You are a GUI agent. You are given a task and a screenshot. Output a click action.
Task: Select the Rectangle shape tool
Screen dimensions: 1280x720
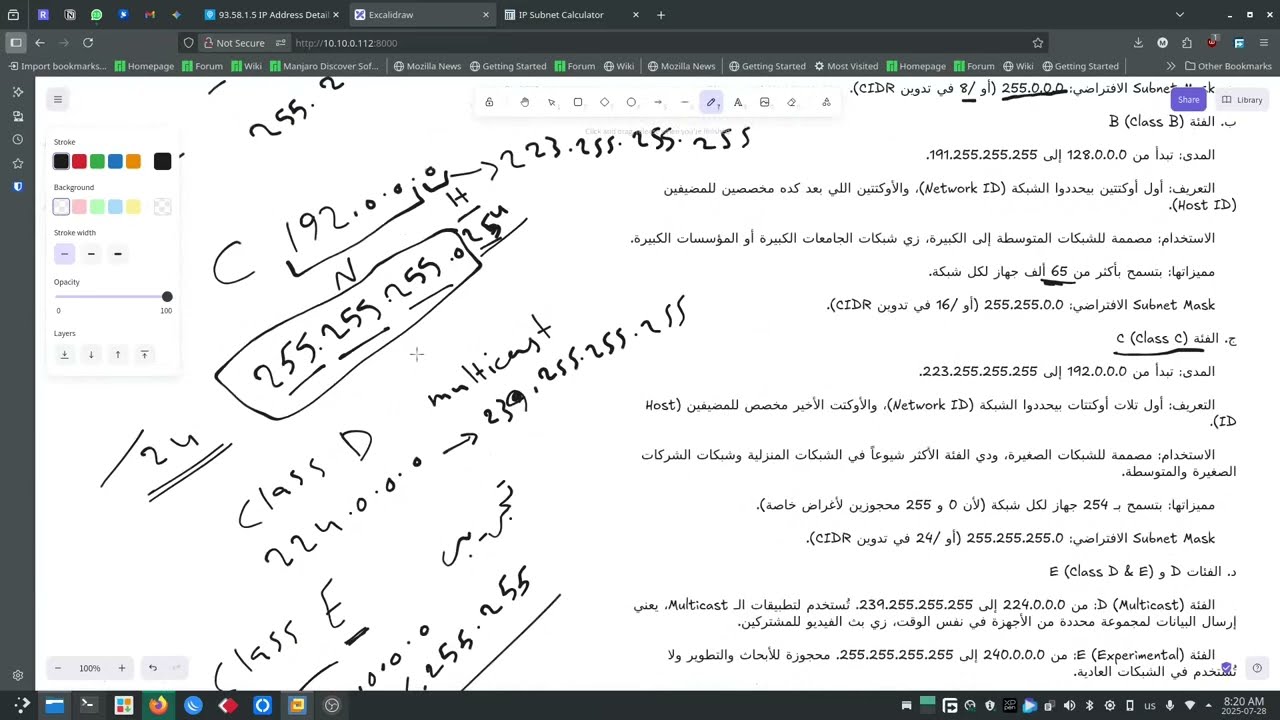coord(578,102)
